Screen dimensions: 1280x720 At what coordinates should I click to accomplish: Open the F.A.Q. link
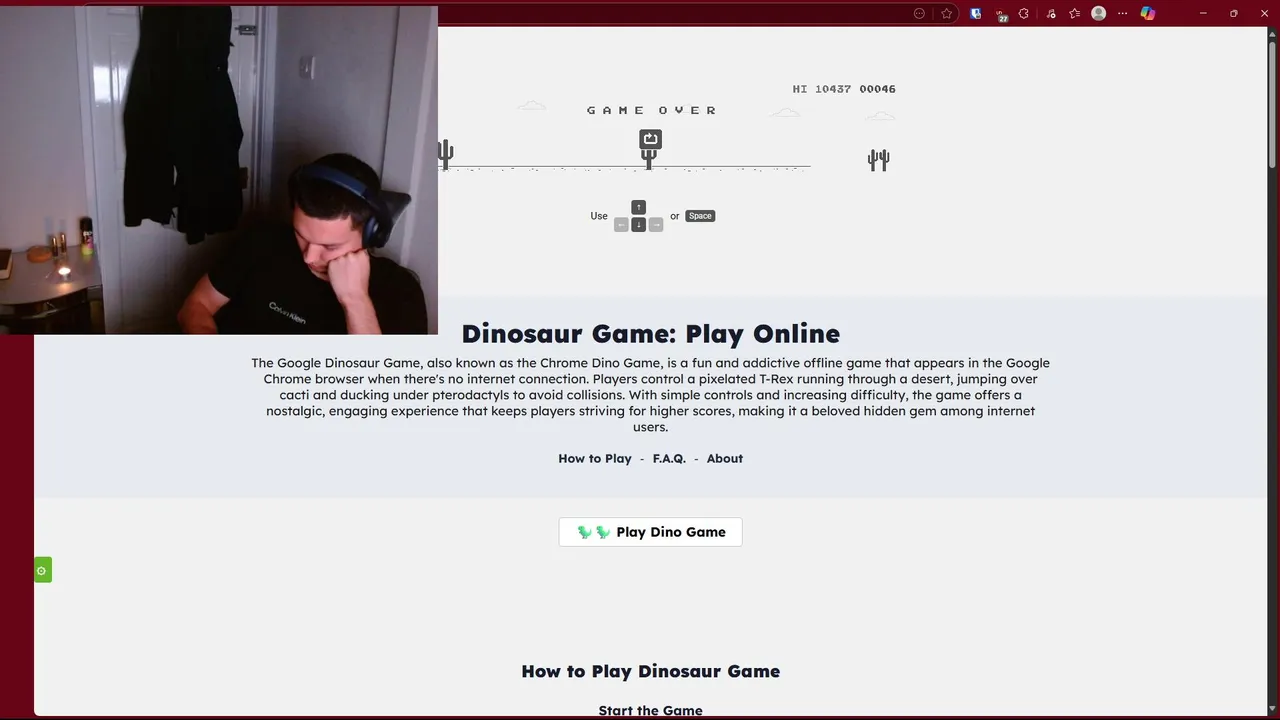pos(669,458)
